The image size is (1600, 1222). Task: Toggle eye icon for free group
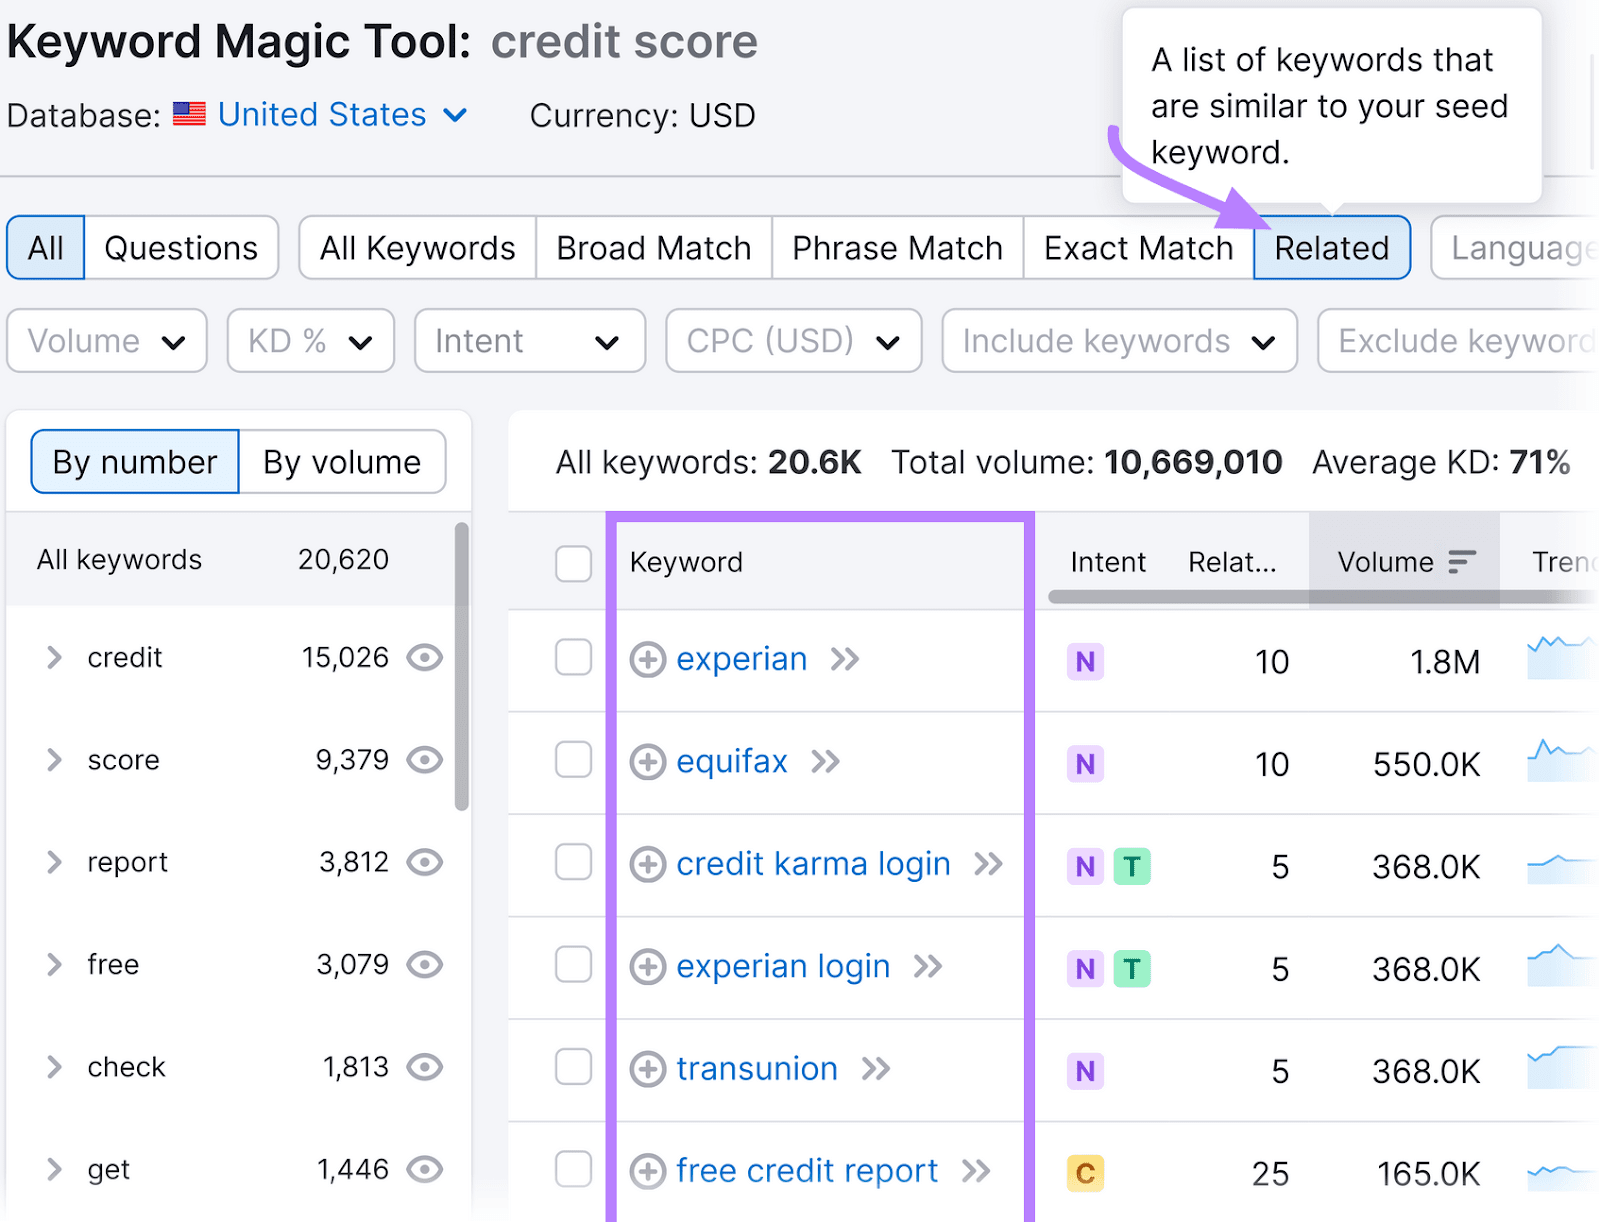[x=425, y=965]
